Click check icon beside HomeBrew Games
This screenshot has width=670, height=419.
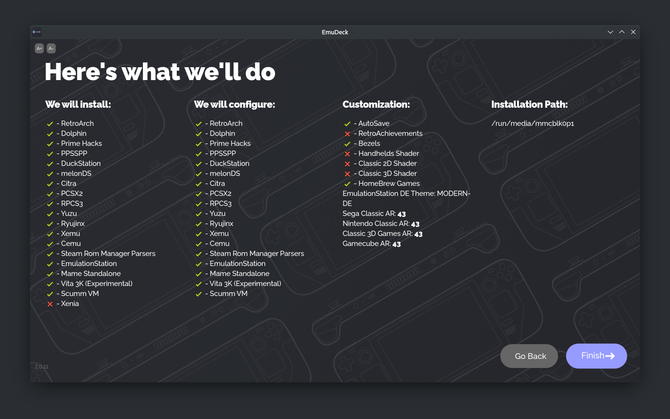347,184
